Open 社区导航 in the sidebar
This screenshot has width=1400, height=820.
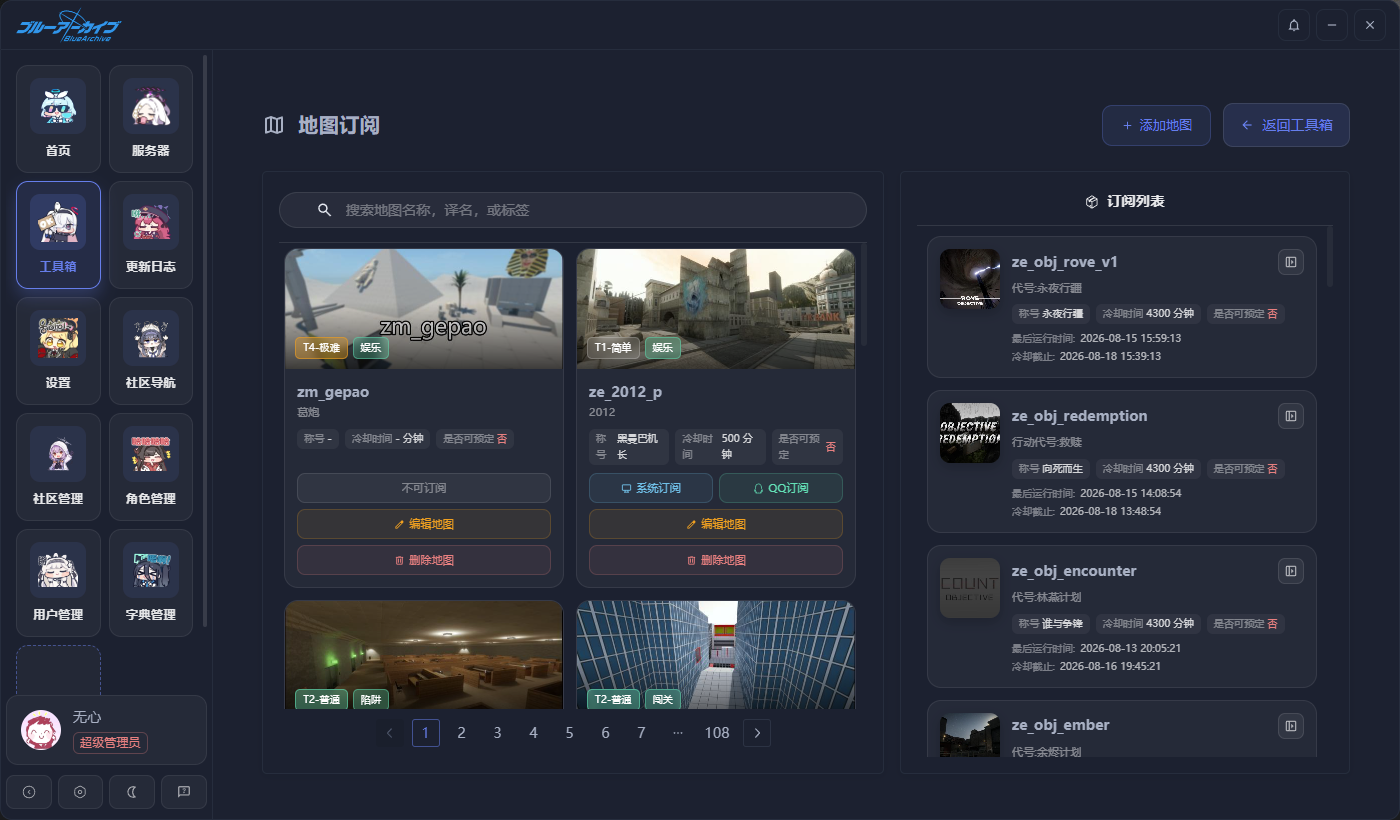coord(151,350)
